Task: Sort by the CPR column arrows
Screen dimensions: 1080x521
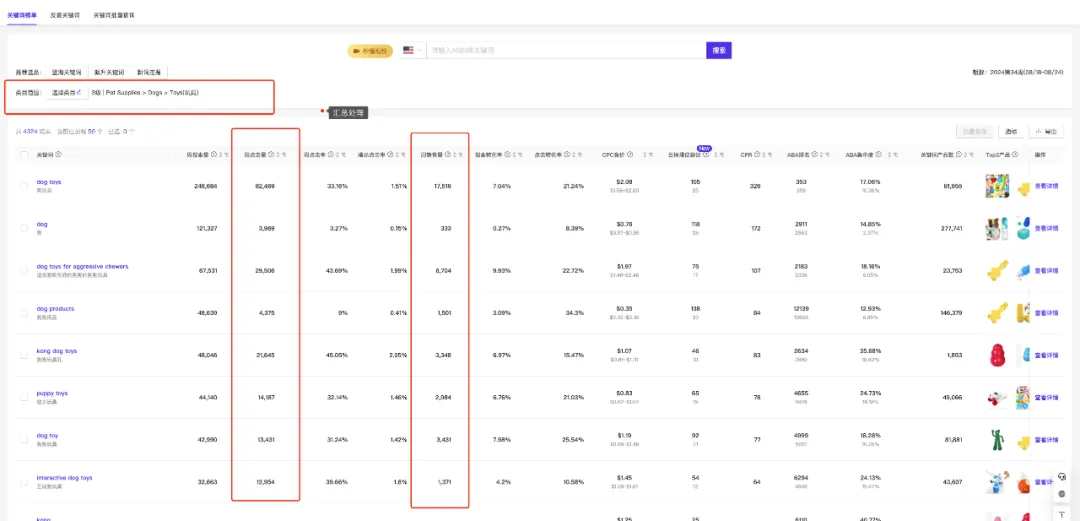Action: click(x=765, y=154)
